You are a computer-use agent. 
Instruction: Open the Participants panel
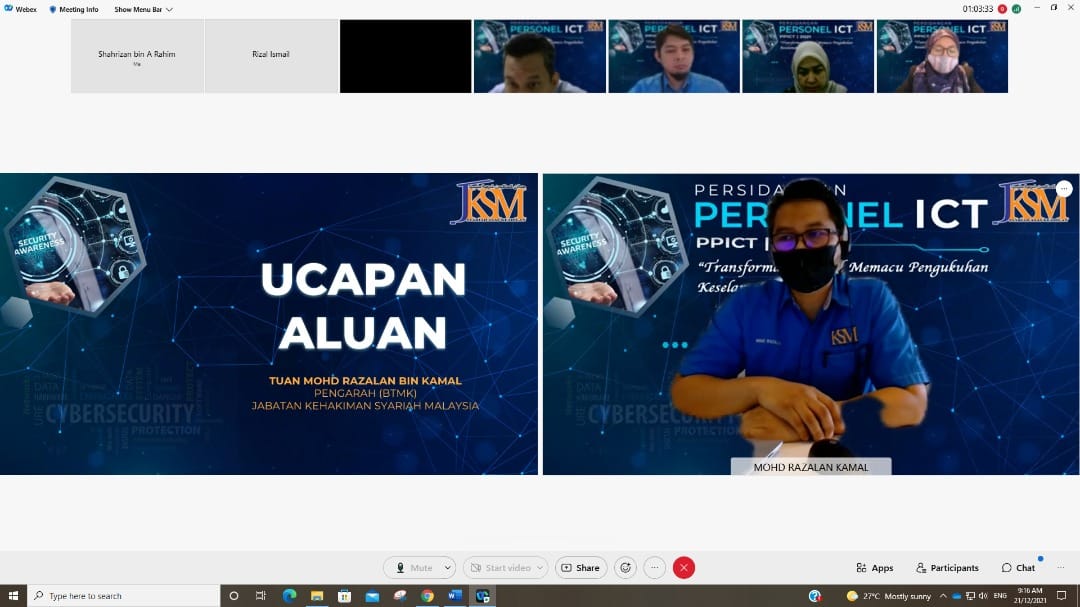947,568
